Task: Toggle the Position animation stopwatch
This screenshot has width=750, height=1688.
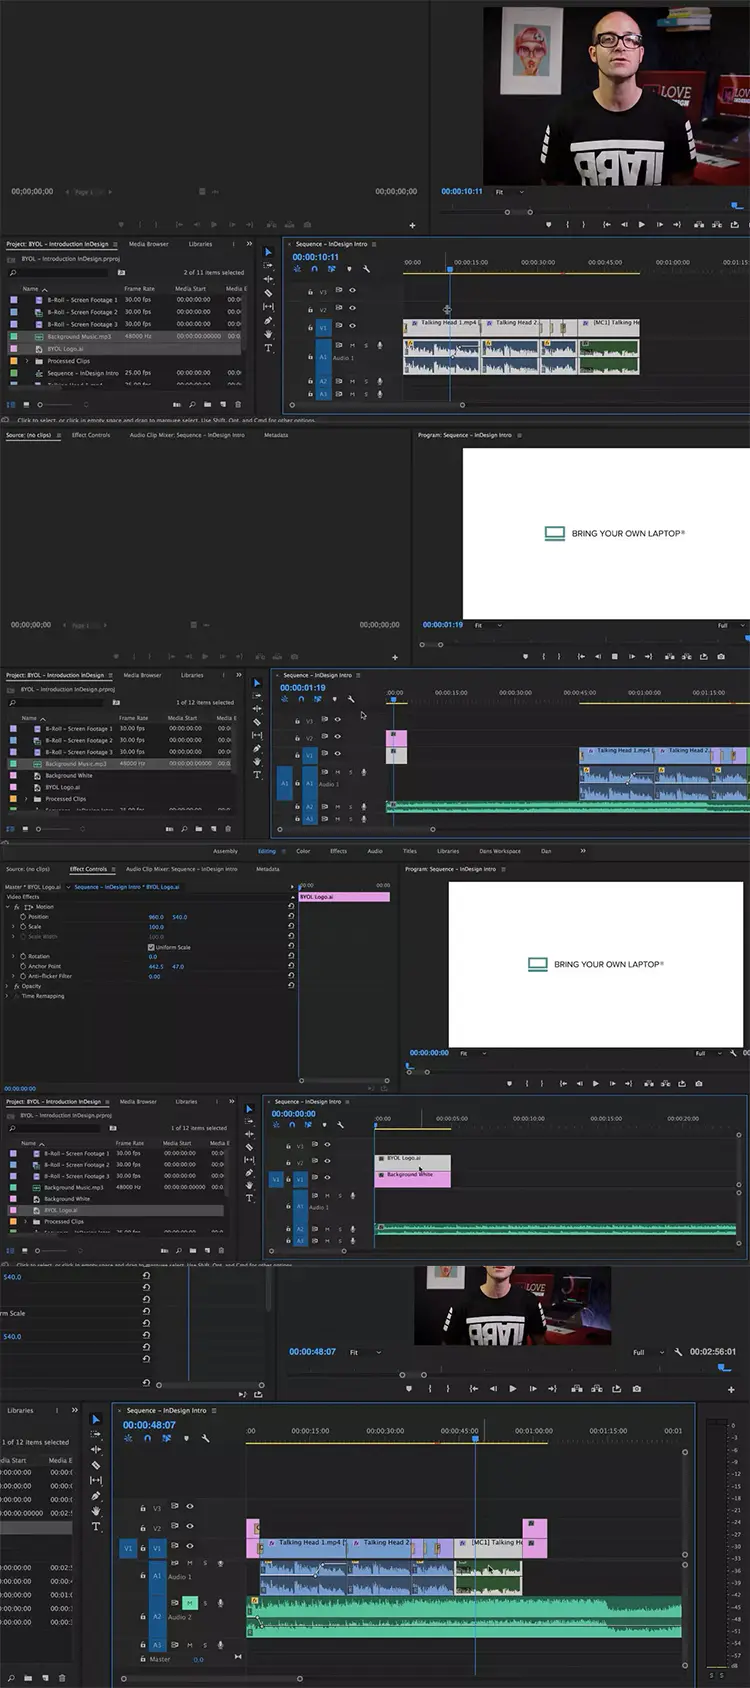Action: pos(23,917)
